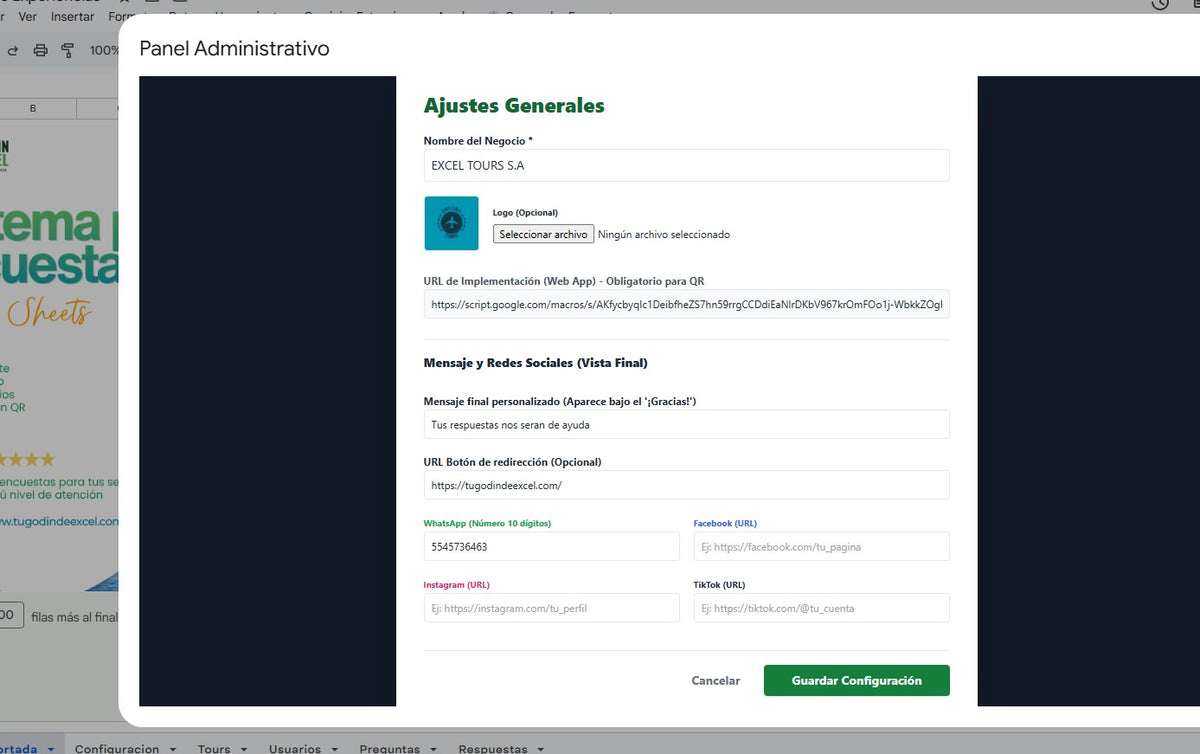Edit the Mensaje final personalizado field

click(x=687, y=424)
